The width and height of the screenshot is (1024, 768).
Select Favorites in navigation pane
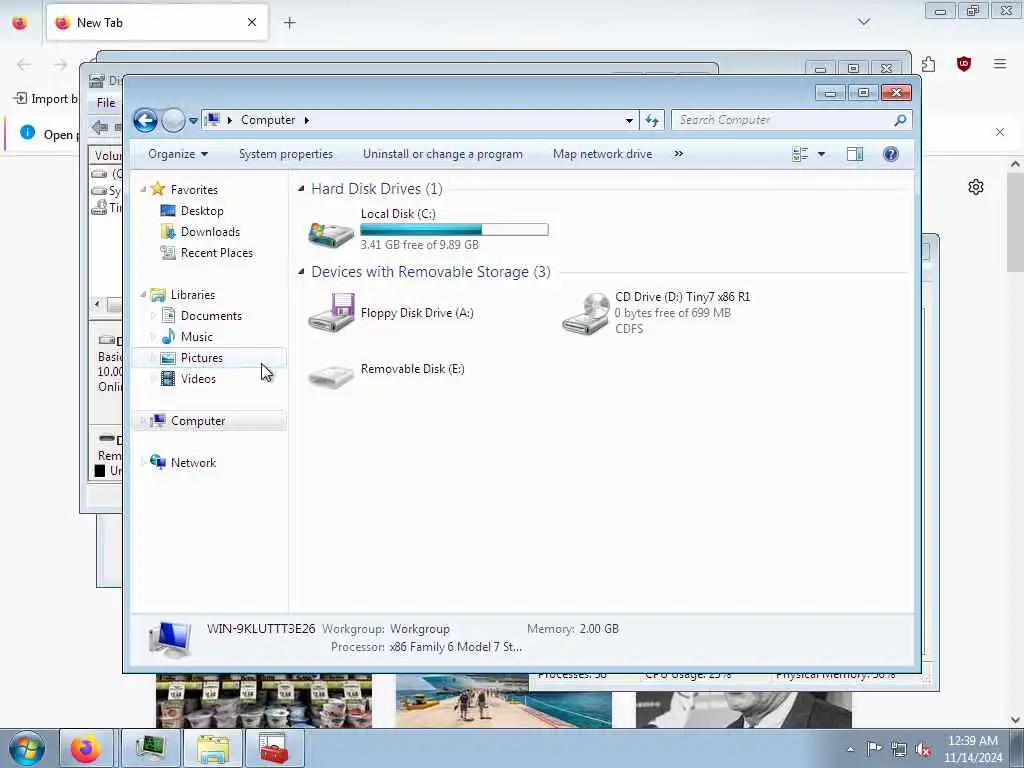(194, 189)
